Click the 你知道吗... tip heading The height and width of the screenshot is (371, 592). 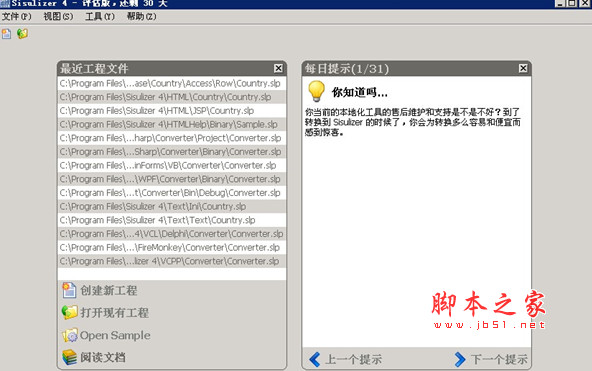pos(359,92)
